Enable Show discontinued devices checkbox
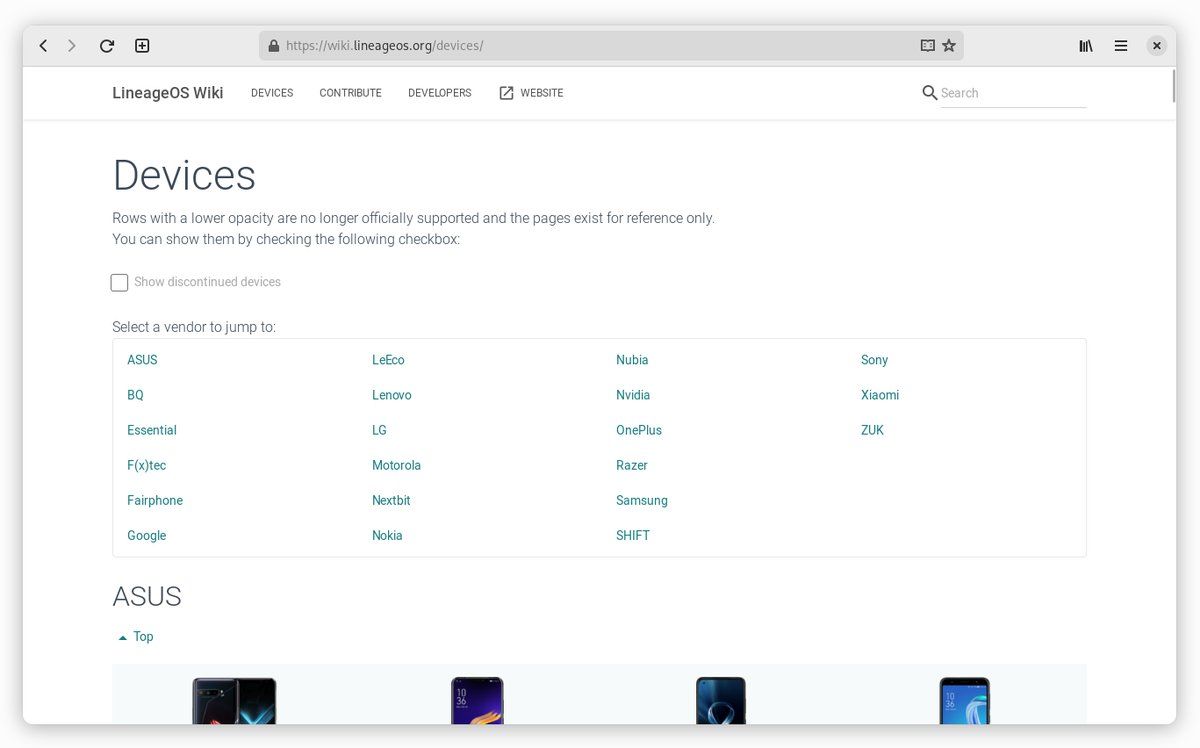1200x748 pixels. point(119,282)
